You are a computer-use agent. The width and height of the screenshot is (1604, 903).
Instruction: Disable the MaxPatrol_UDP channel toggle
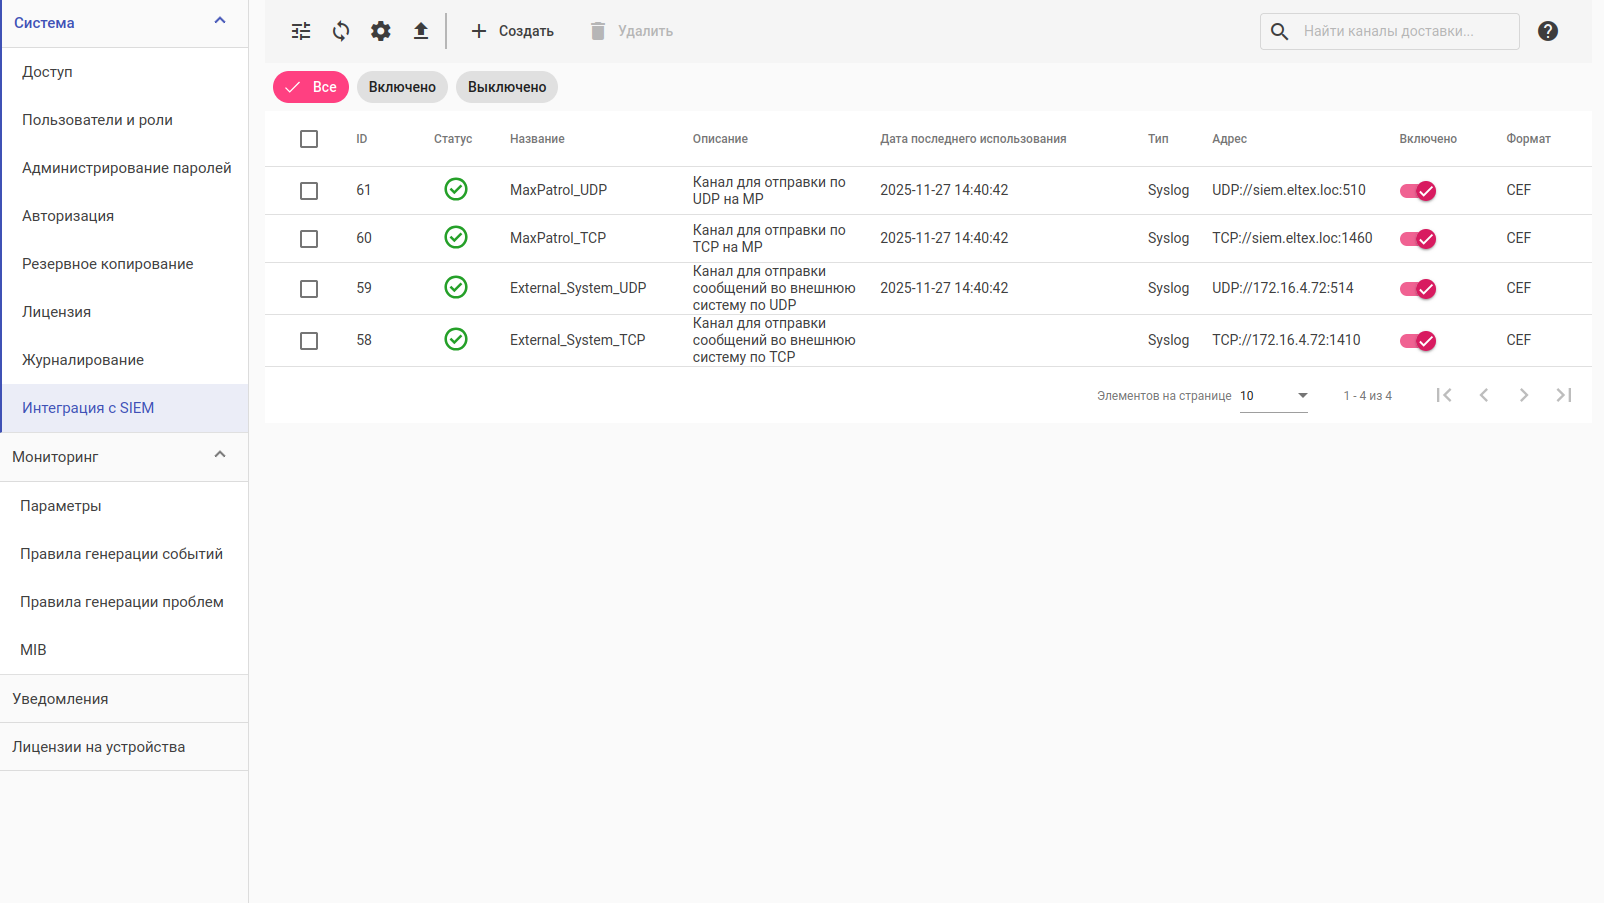[1418, 191]
